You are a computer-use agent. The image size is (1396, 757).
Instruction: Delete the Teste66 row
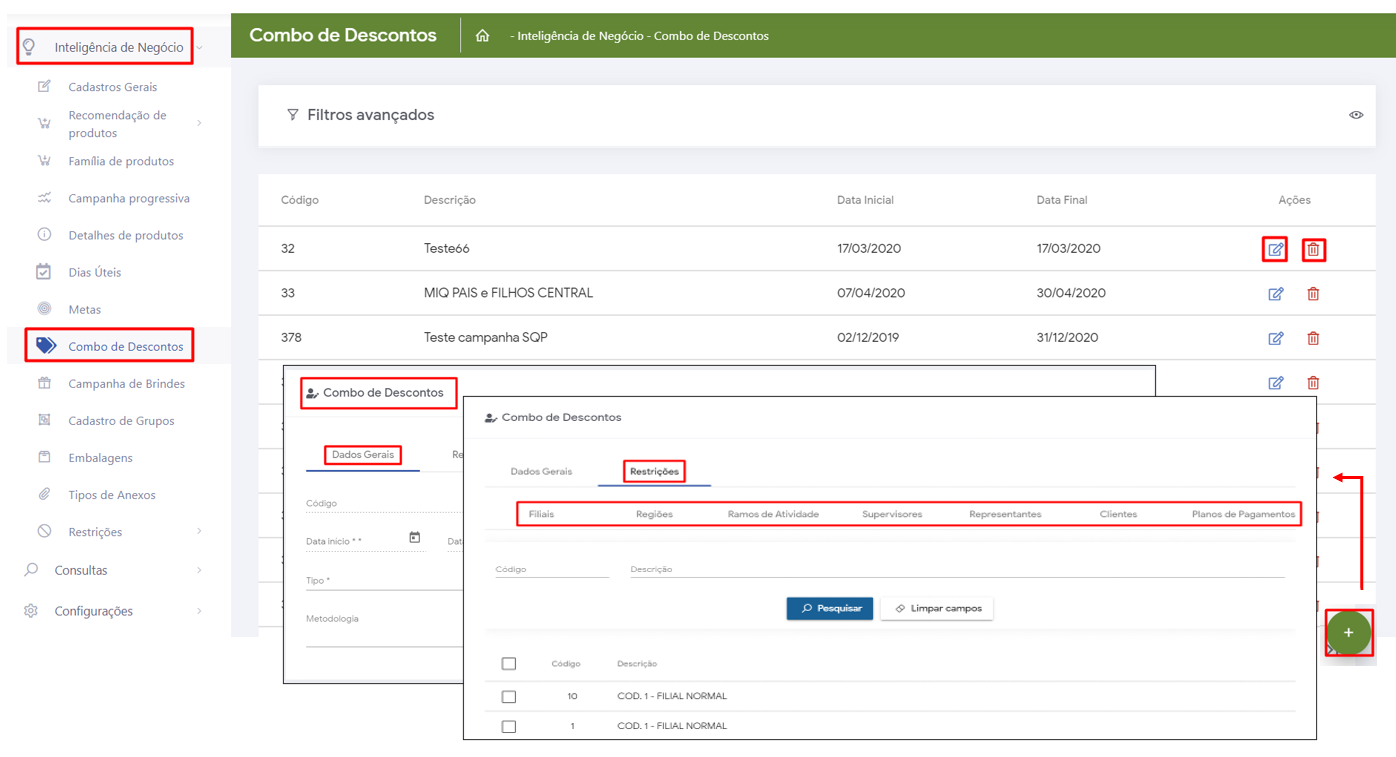coord(1313,249)
